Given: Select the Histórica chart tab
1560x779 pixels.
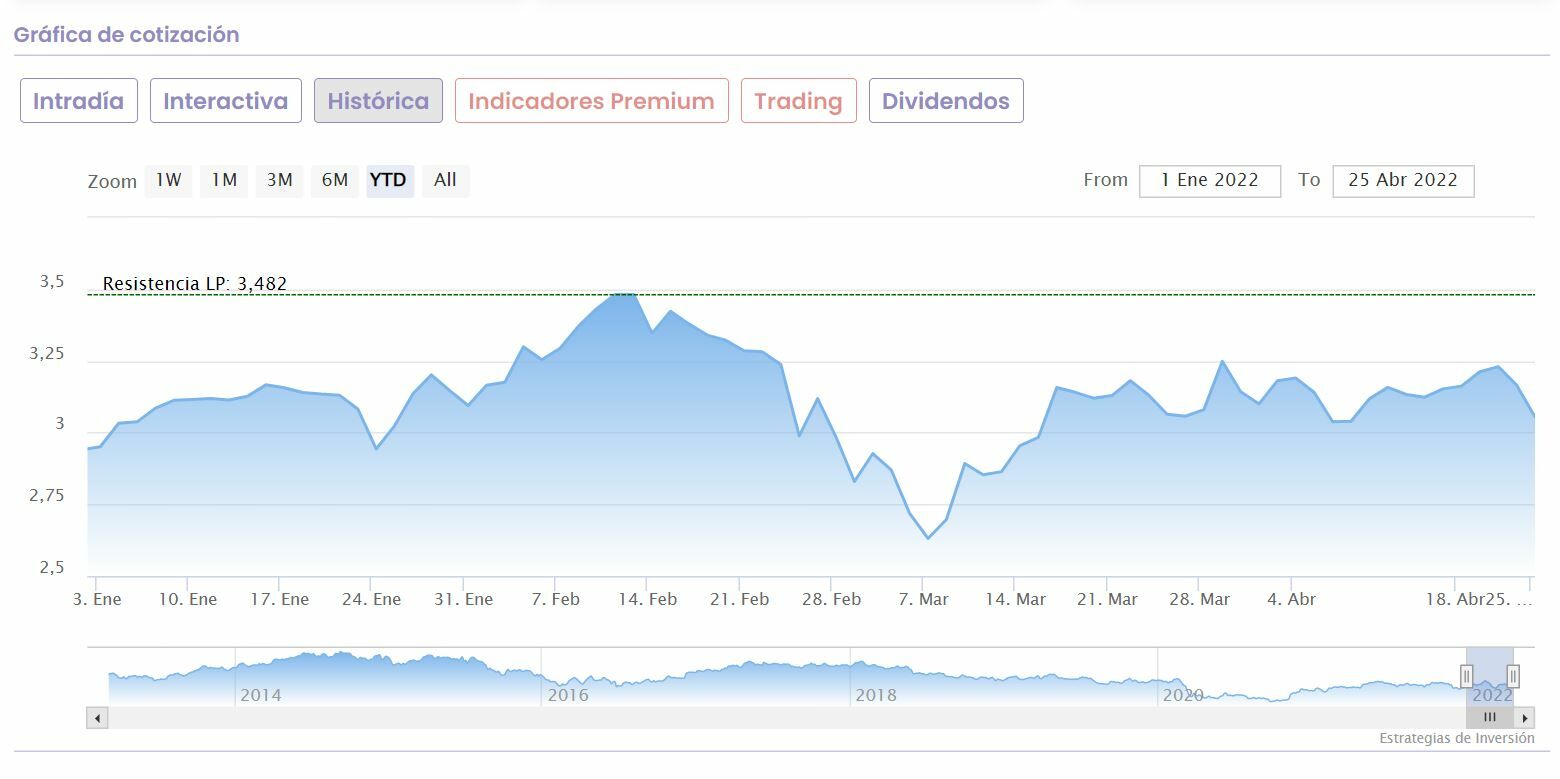Looking at the screenshot, I should 378,101.
